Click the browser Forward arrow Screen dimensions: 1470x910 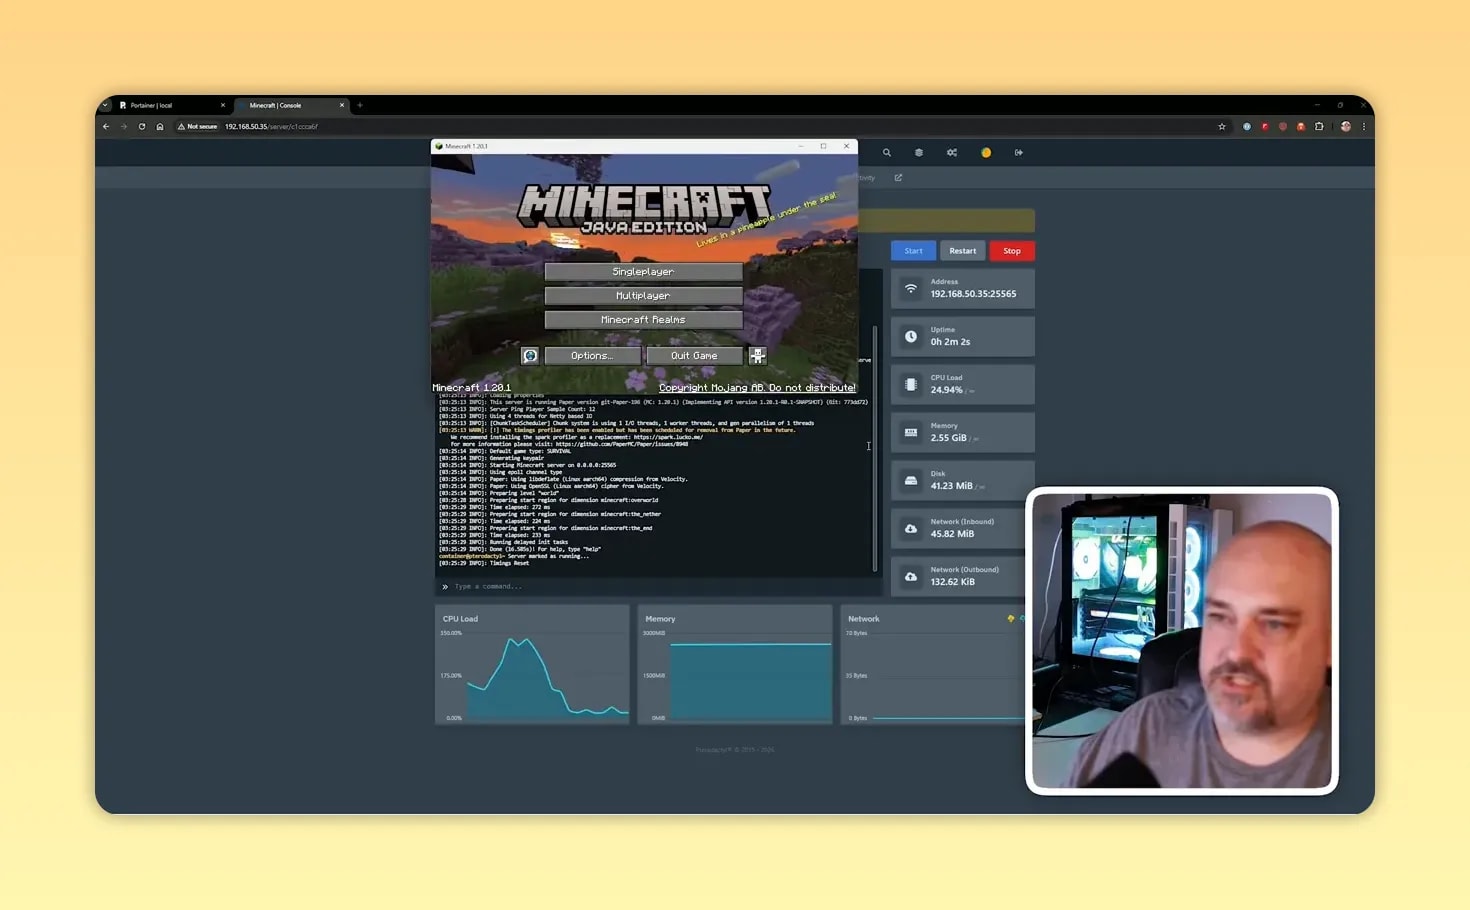[124, 127]
